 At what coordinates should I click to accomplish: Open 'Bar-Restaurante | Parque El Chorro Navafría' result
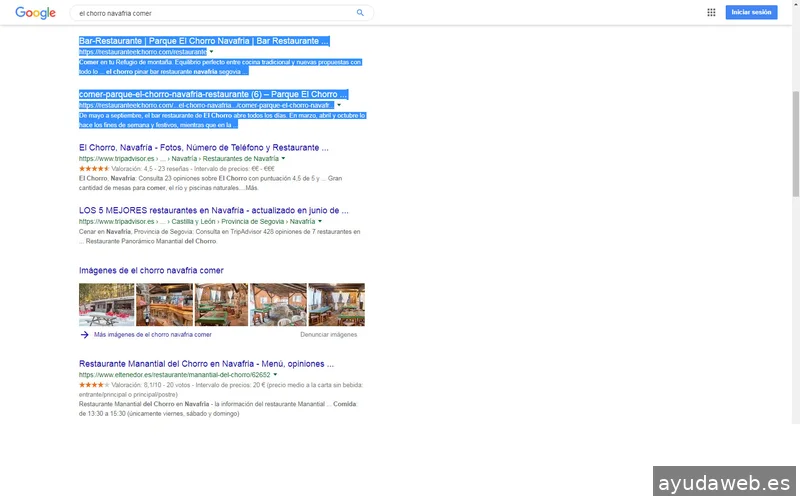coord(204,41)
